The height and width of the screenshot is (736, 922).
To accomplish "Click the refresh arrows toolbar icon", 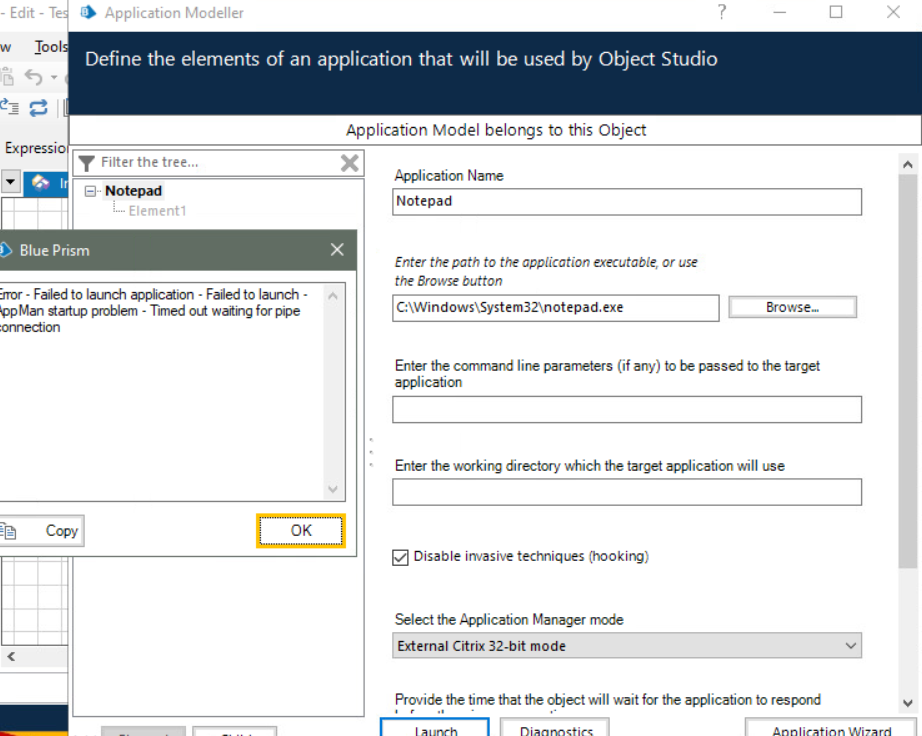I will (38, 108).
